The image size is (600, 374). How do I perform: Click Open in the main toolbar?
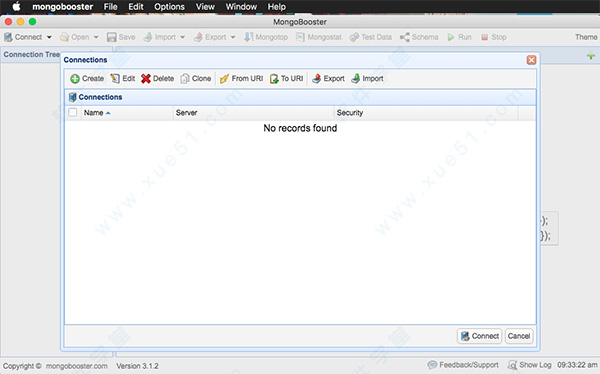point(75,37)
